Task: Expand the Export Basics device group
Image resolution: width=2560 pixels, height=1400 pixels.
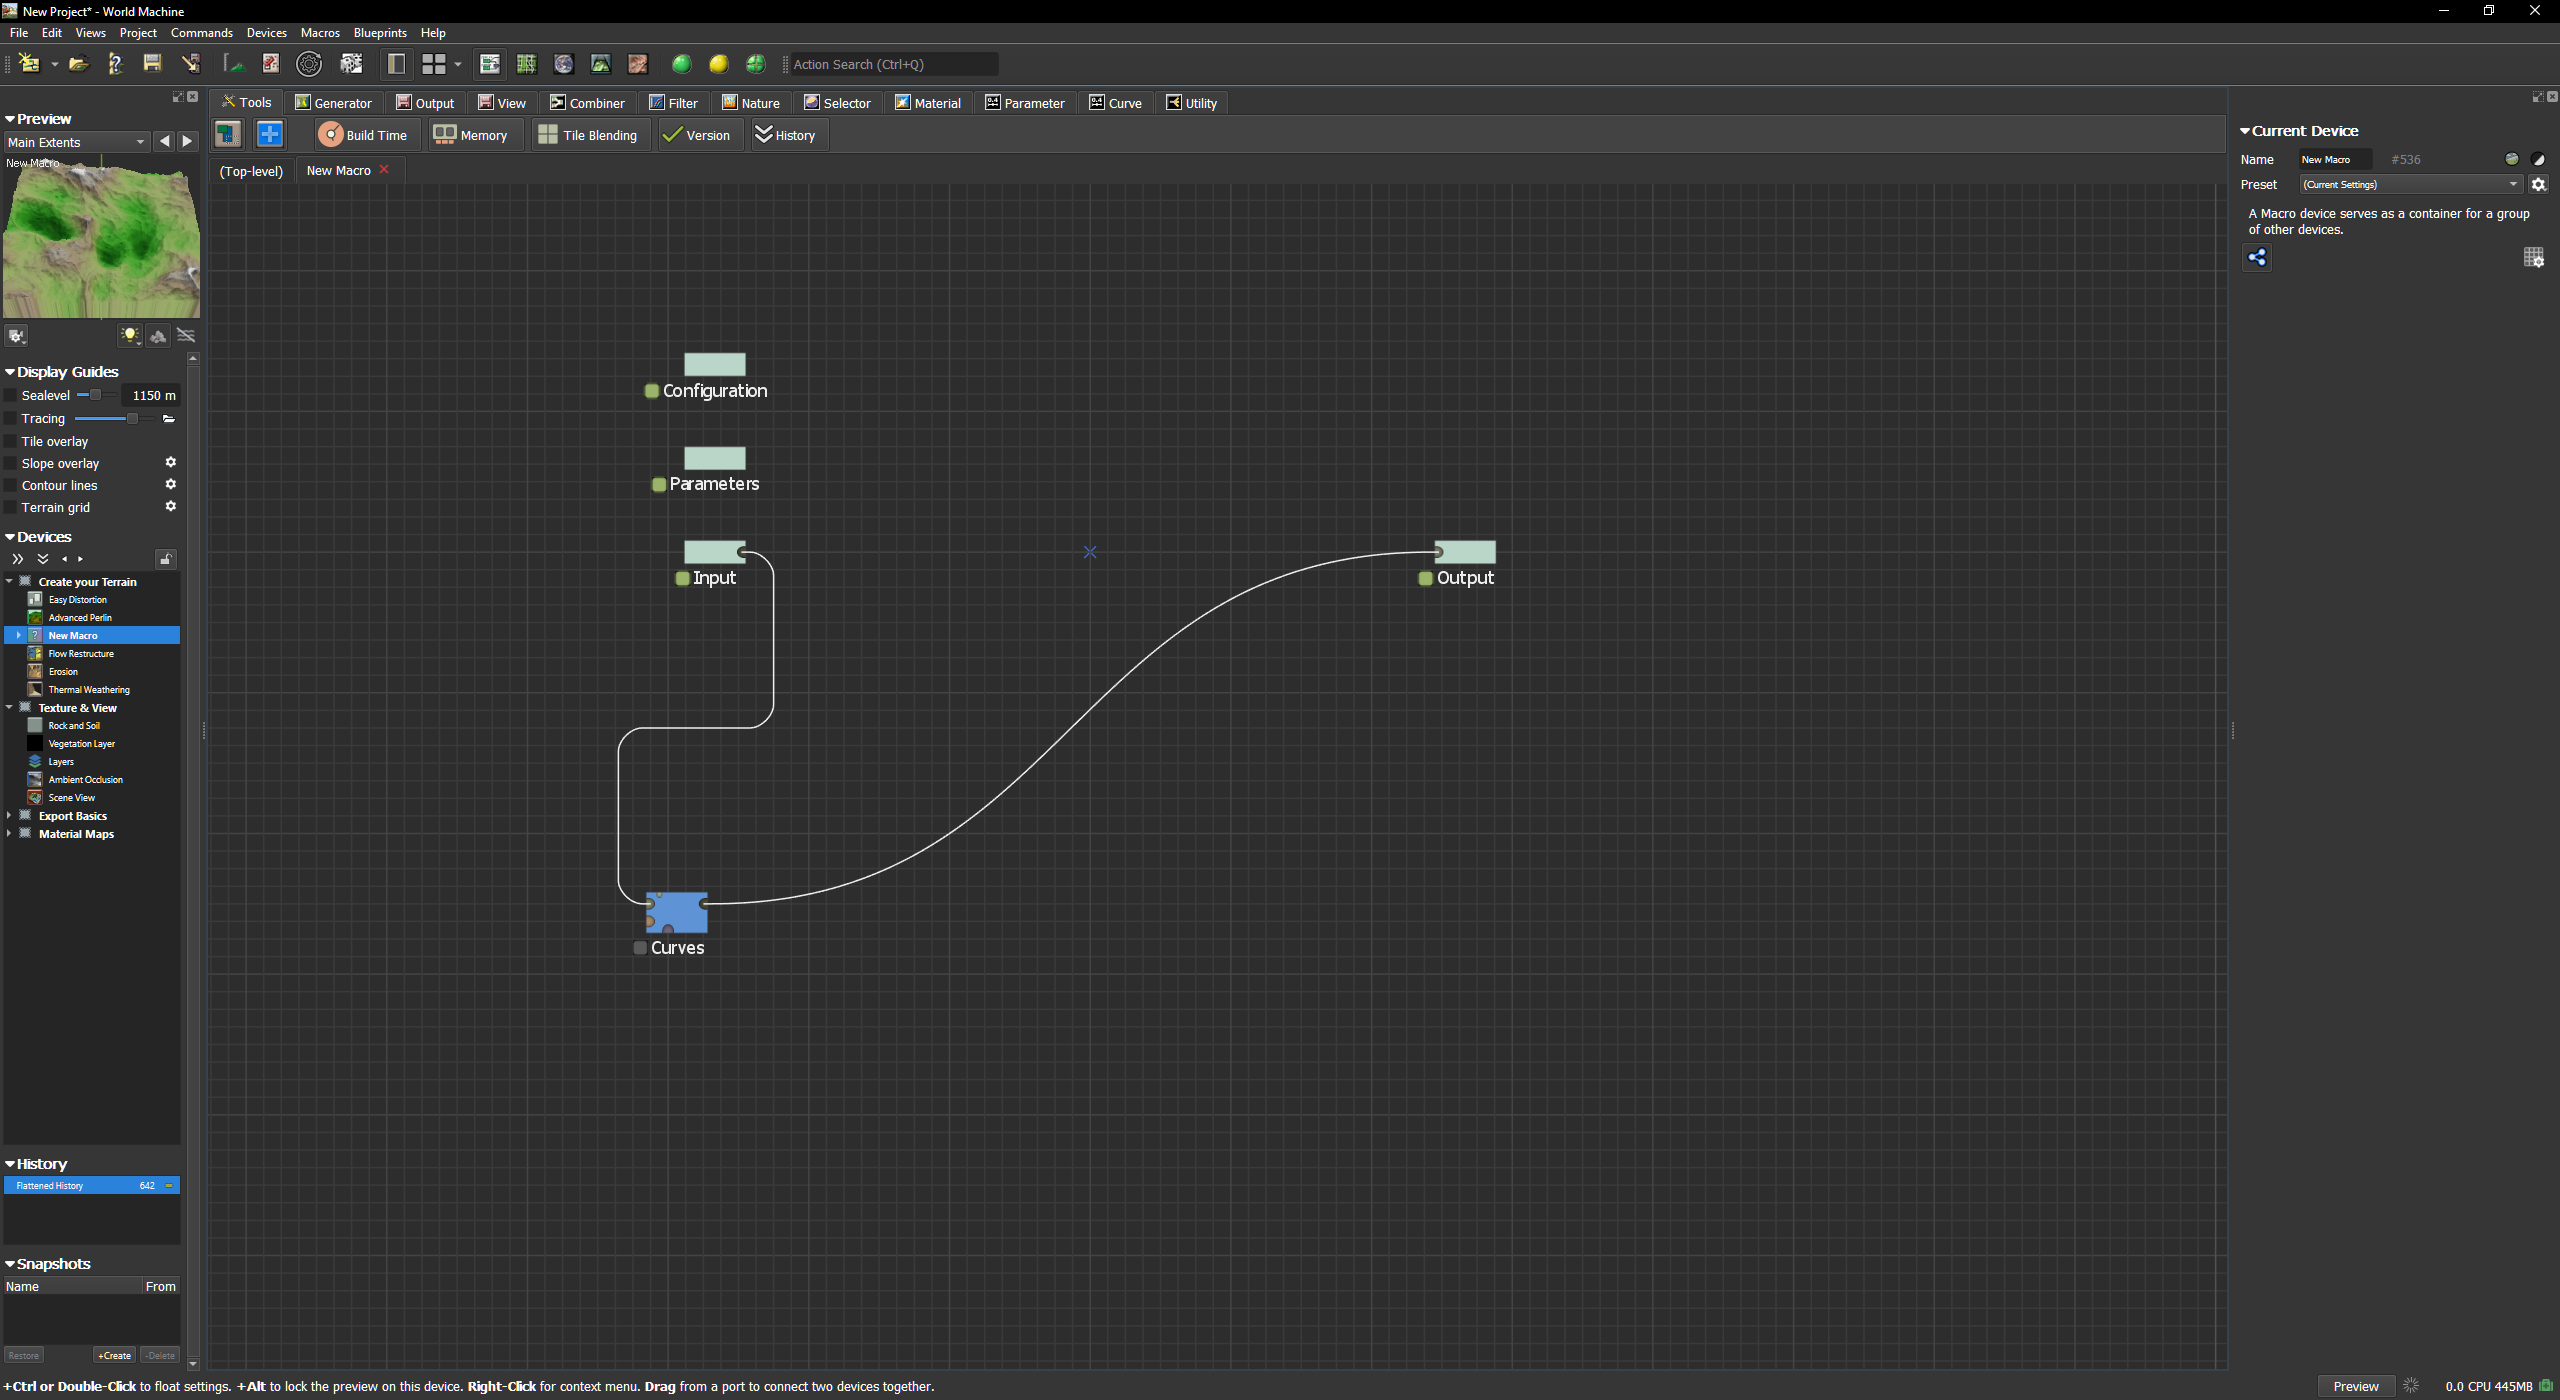Action: (x=9, y=816)
